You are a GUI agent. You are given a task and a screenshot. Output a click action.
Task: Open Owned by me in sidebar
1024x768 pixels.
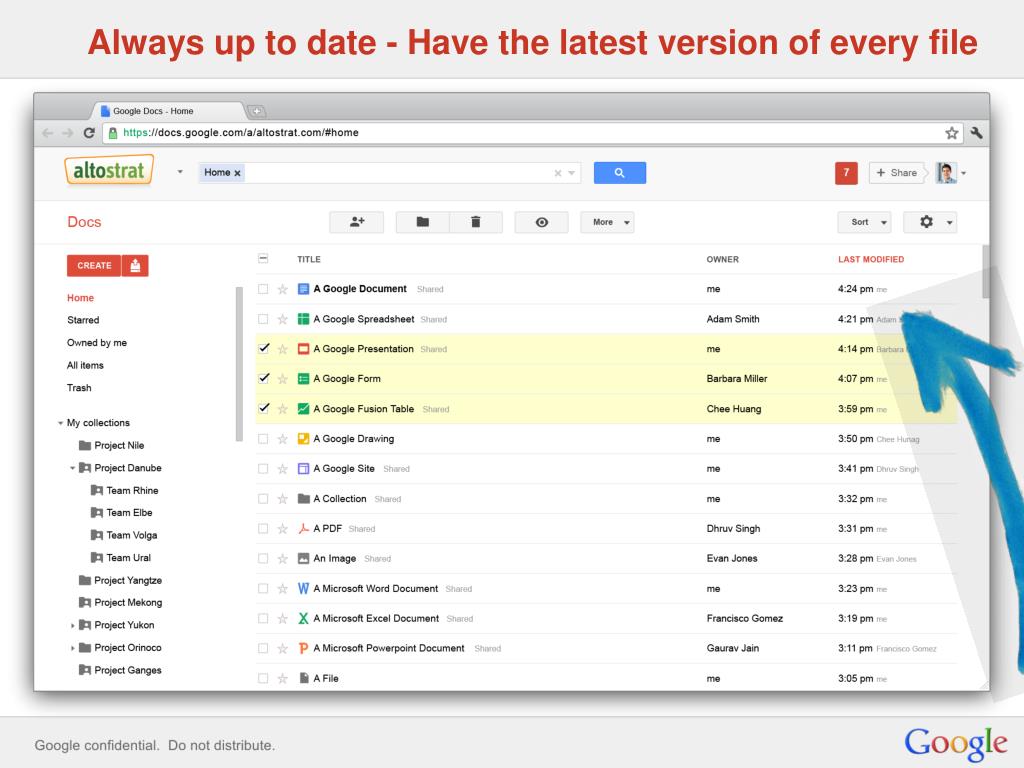coord(97,343)
